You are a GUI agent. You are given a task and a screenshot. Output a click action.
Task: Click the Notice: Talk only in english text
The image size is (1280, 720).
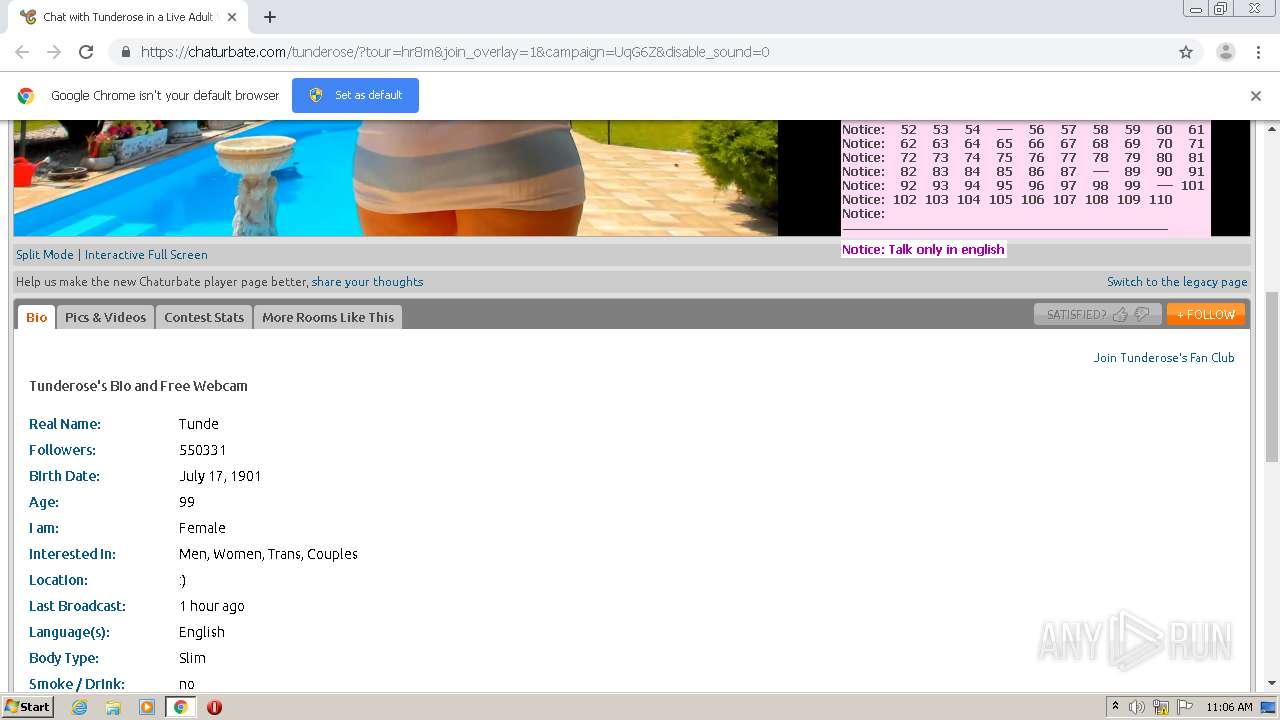click(923, 250)
